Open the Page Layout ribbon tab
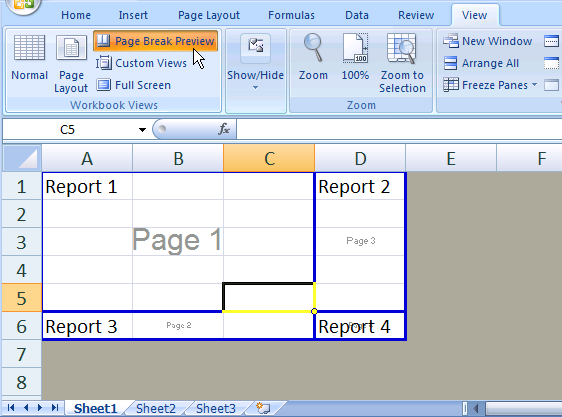The width and height of the screenshot is (562, 417). click(x=209, y=15)
